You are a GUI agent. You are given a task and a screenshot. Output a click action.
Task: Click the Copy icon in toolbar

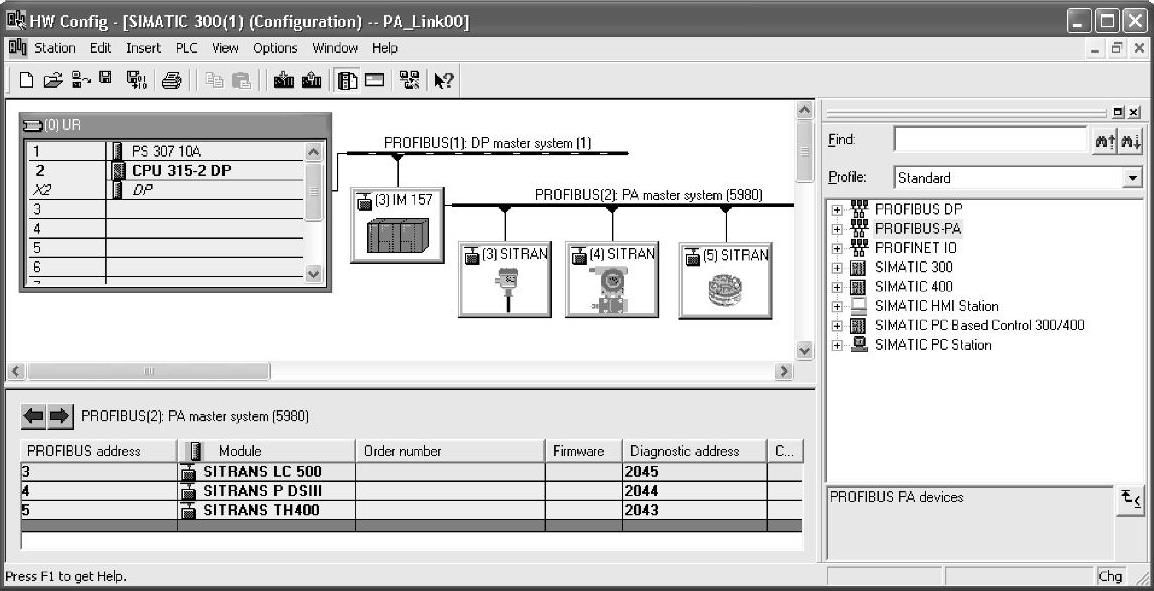pyautogui.click(x=214, y=81)
